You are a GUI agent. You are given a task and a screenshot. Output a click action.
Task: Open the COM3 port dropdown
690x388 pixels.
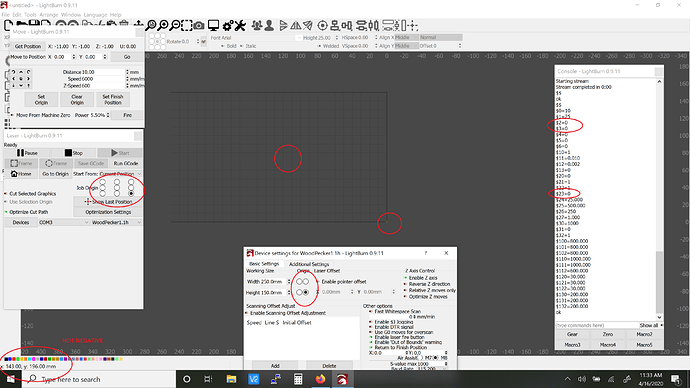[x=63, y=223]
